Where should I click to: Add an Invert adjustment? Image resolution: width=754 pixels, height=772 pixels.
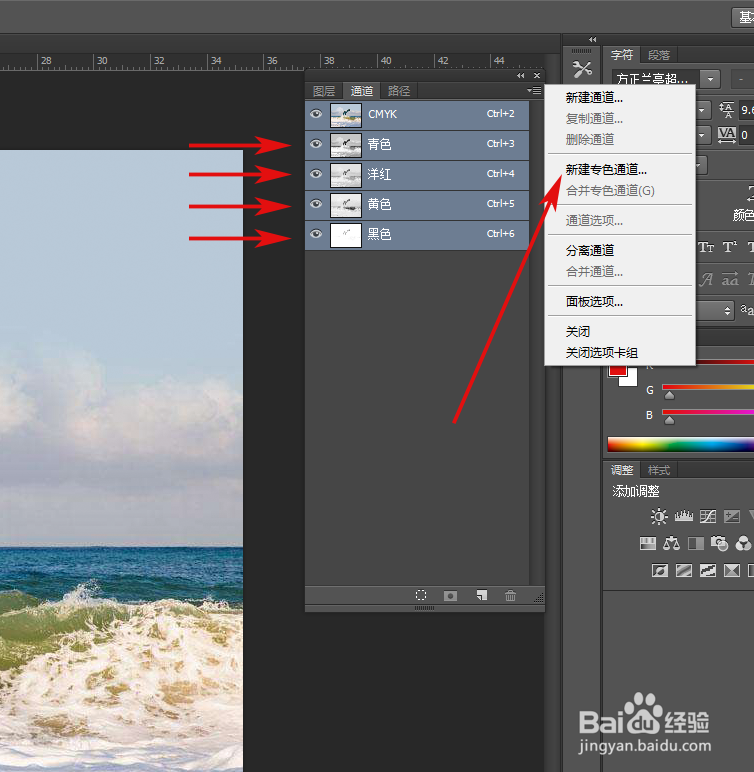click(x=659, y=570)
